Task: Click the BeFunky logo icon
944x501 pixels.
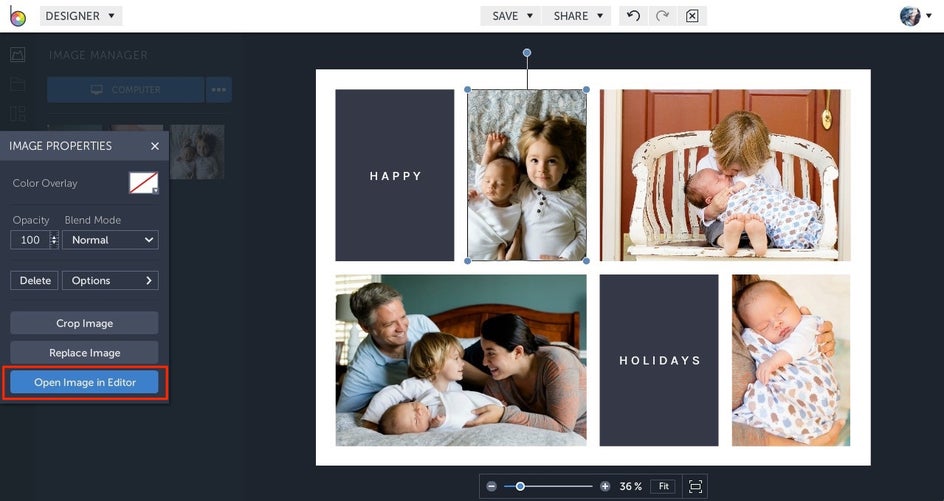Action: click(x=17, y=17)
